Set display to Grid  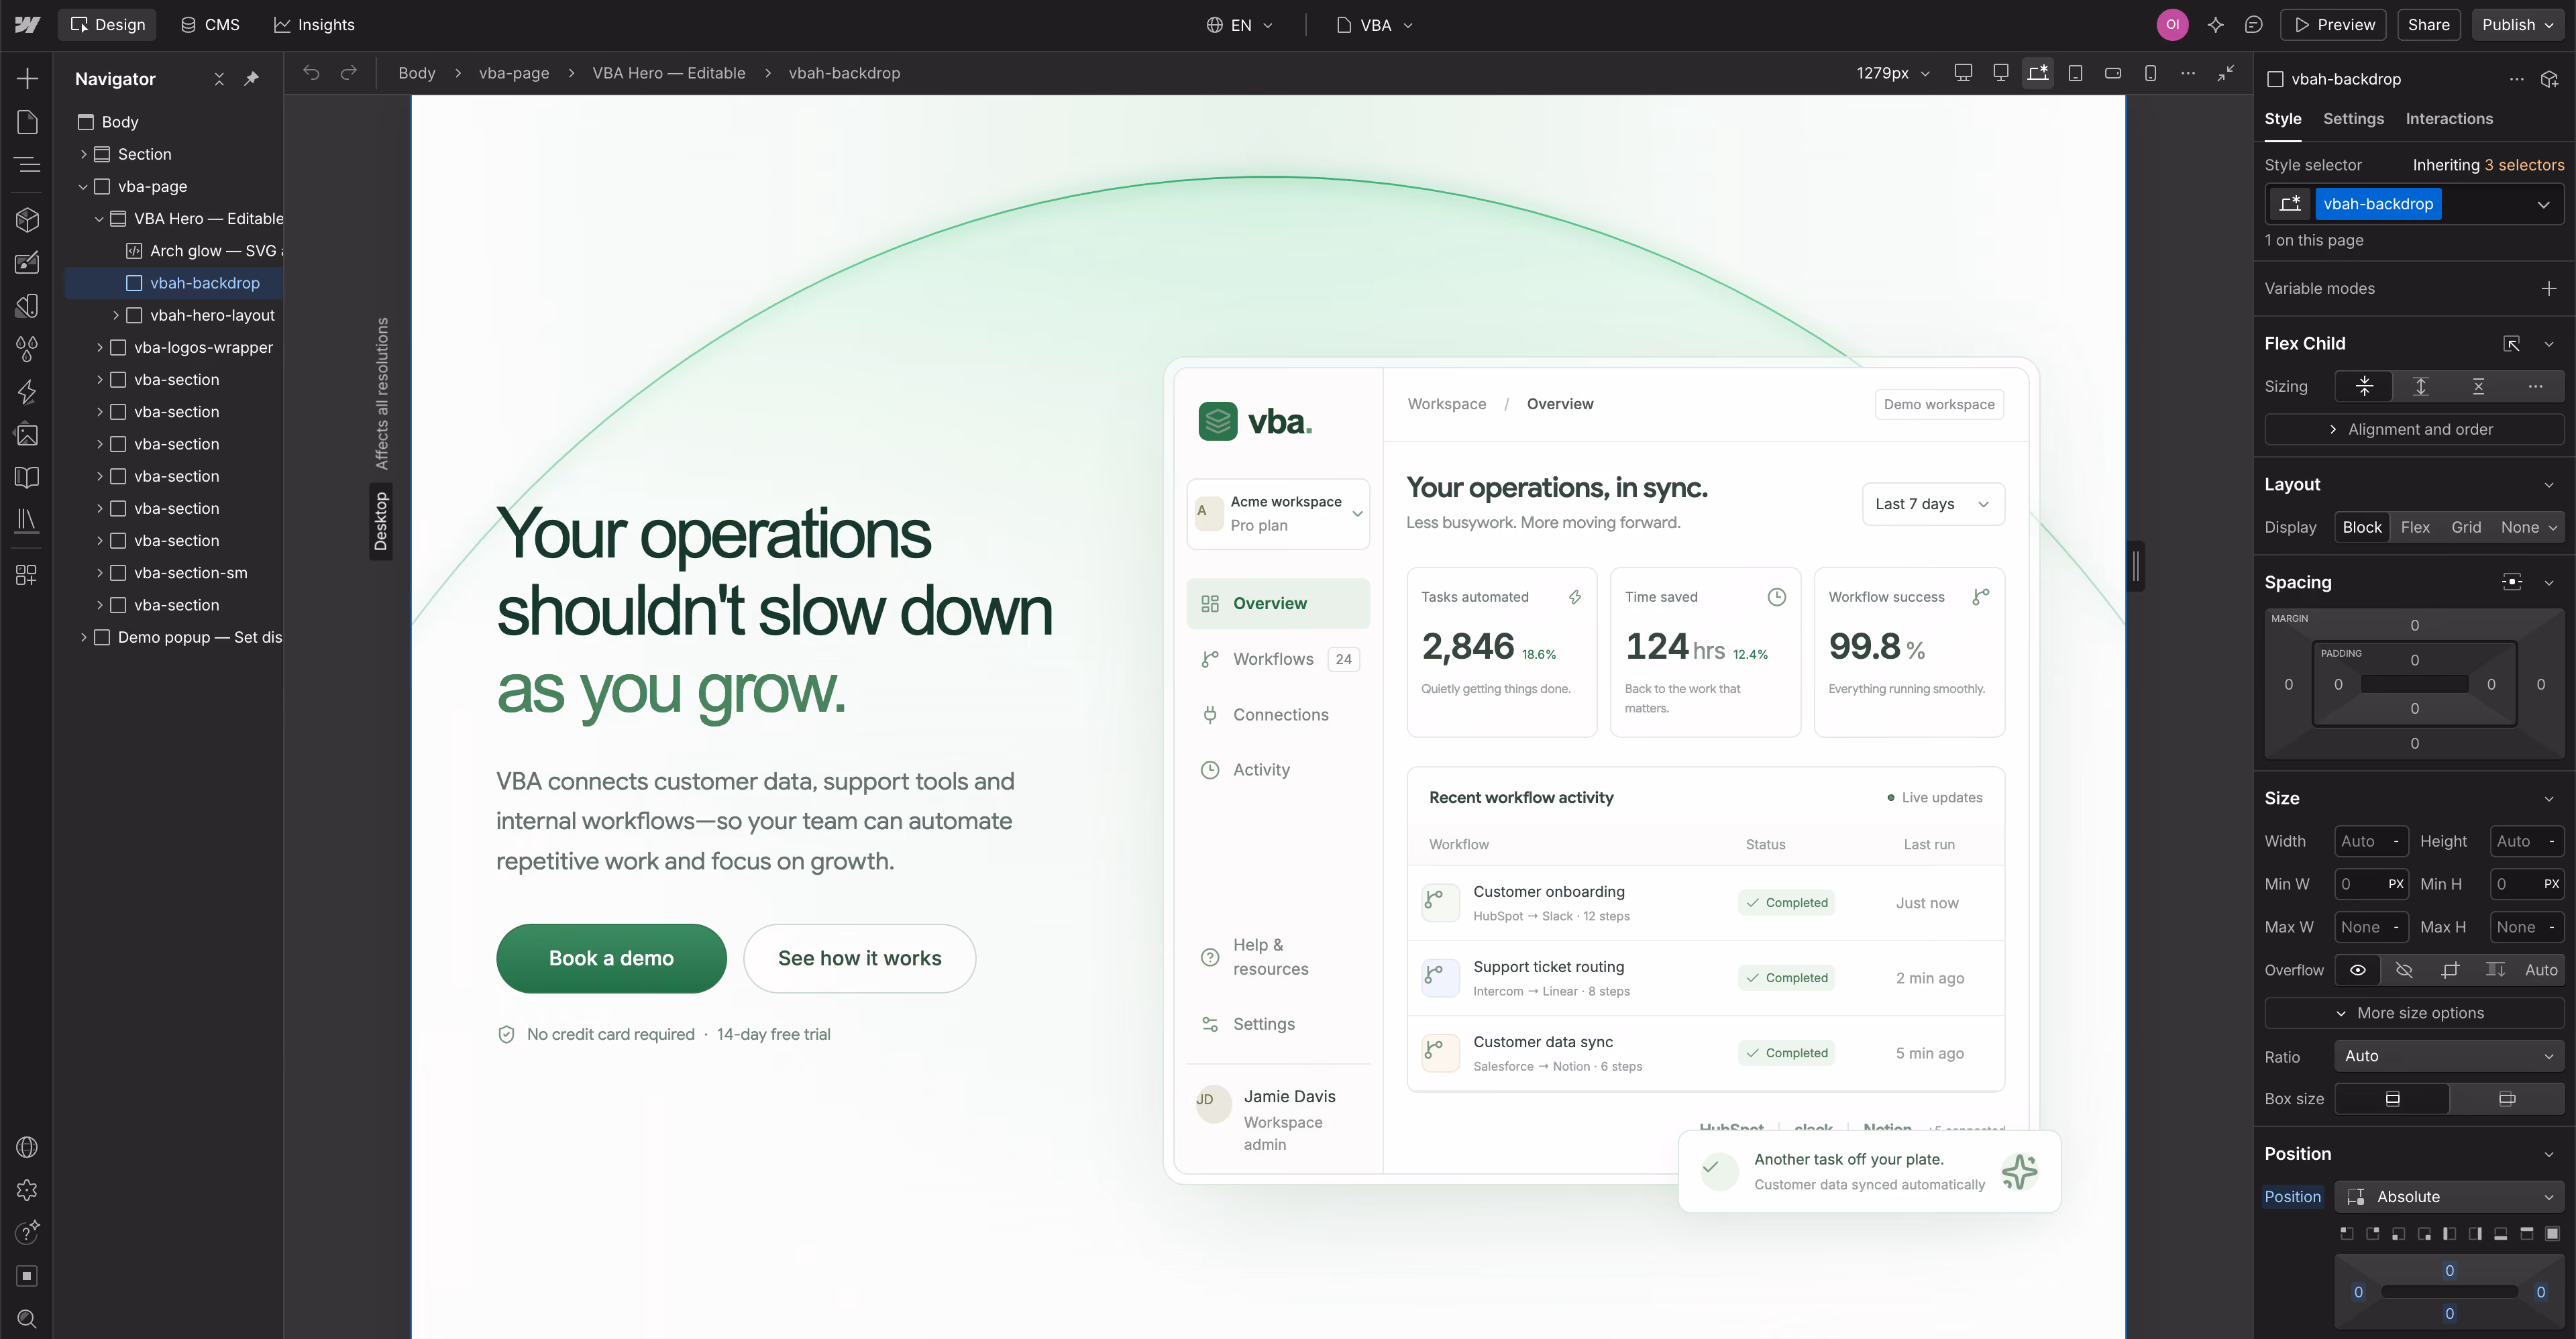pyautogui.click(x=2466, y=527)
